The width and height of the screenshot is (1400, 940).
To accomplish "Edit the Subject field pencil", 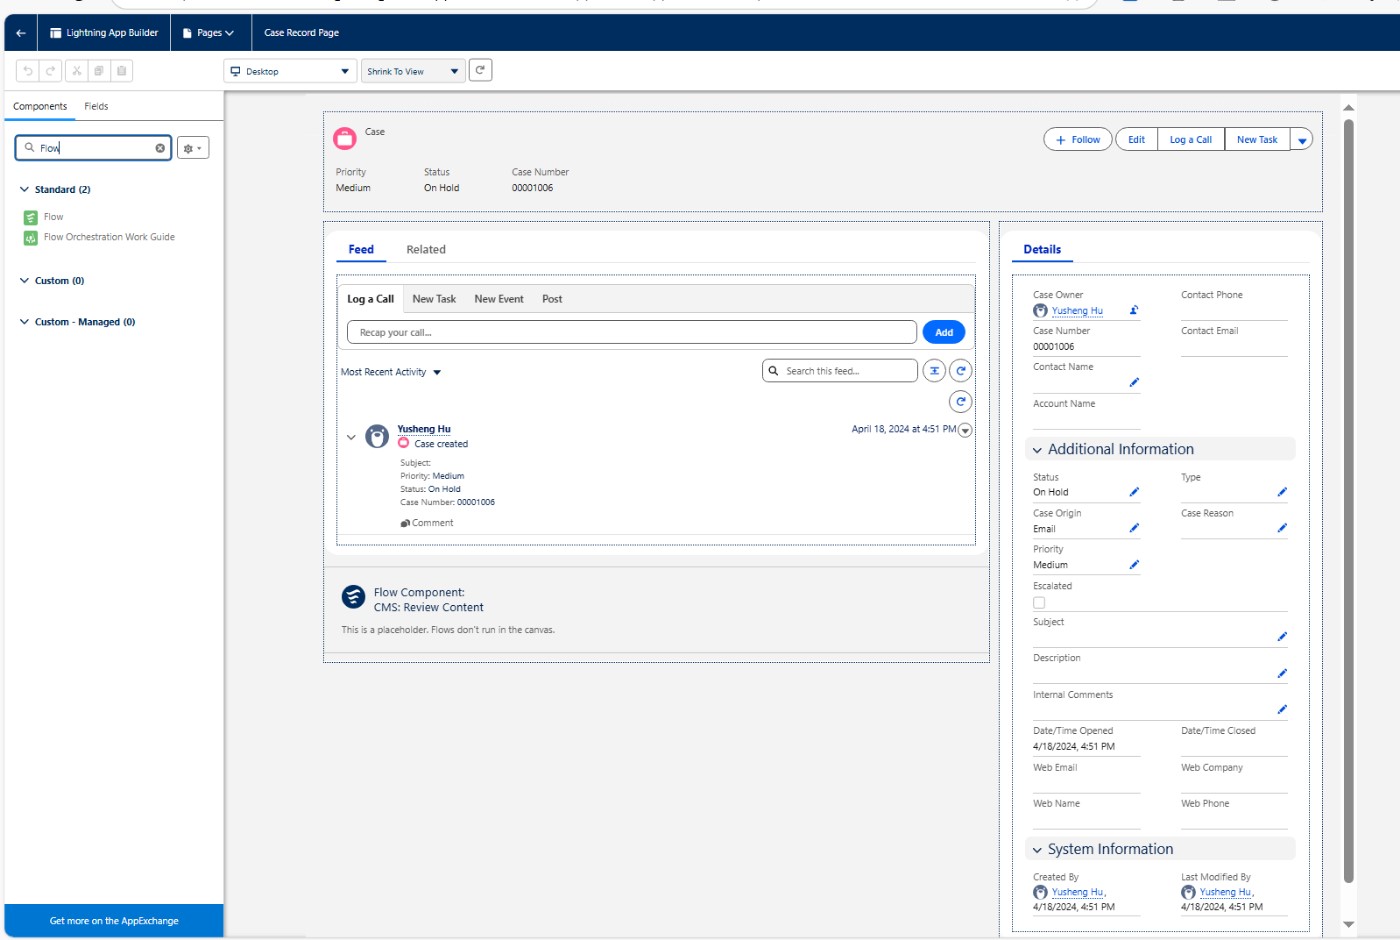I will (x=1282, y=637).
